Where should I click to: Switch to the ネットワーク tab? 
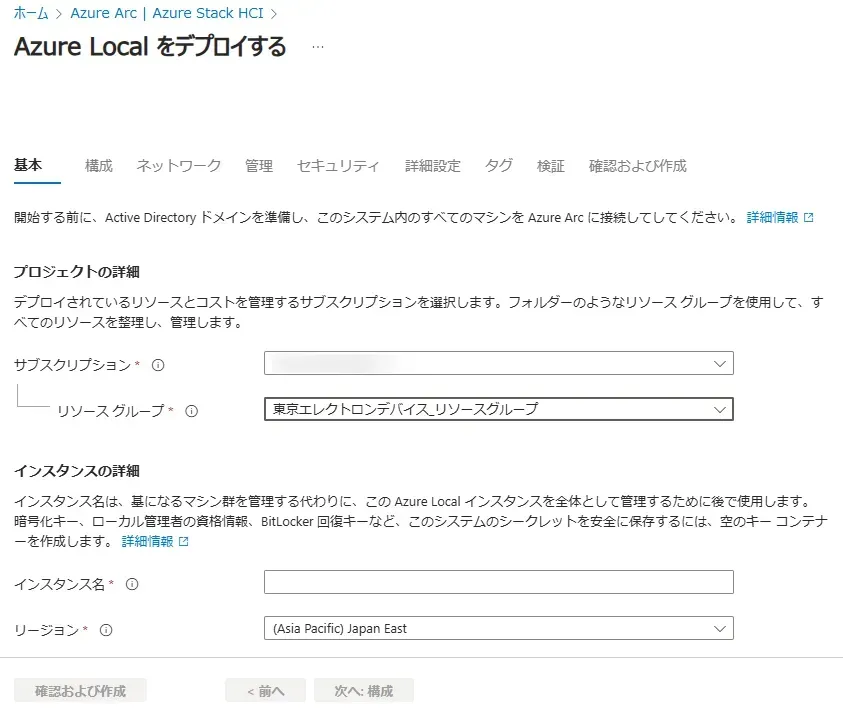click(177, 166)
